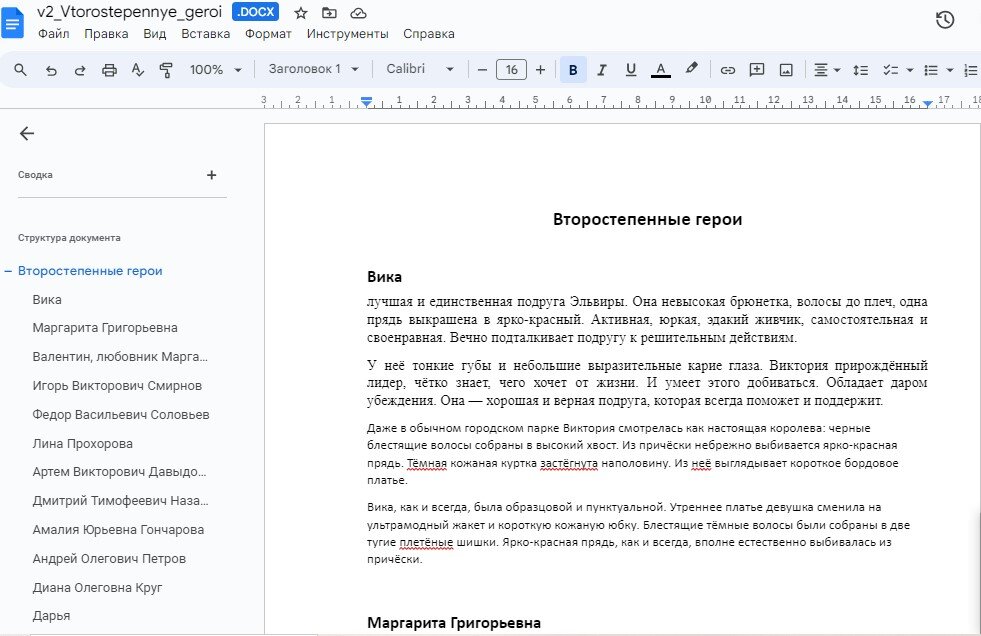The image size is (981, 636).
Task: Click the bulleted list icon
Action: 931,70
